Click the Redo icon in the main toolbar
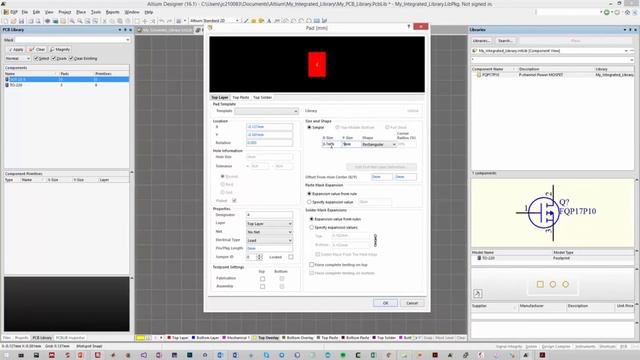 [169, 21]
